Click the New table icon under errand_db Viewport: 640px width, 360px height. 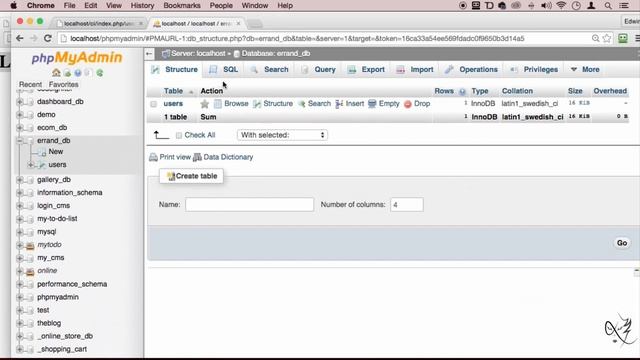click(42, 152)
